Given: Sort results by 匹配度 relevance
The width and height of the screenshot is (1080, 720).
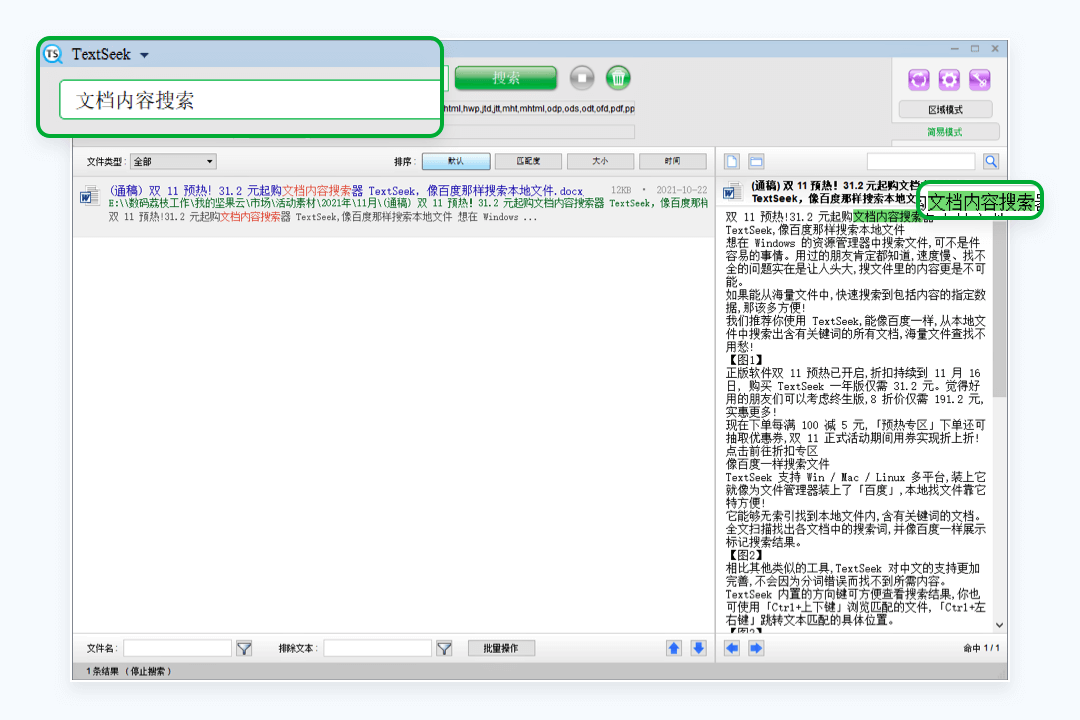Looking at the screenshot, I should [528, 161].
